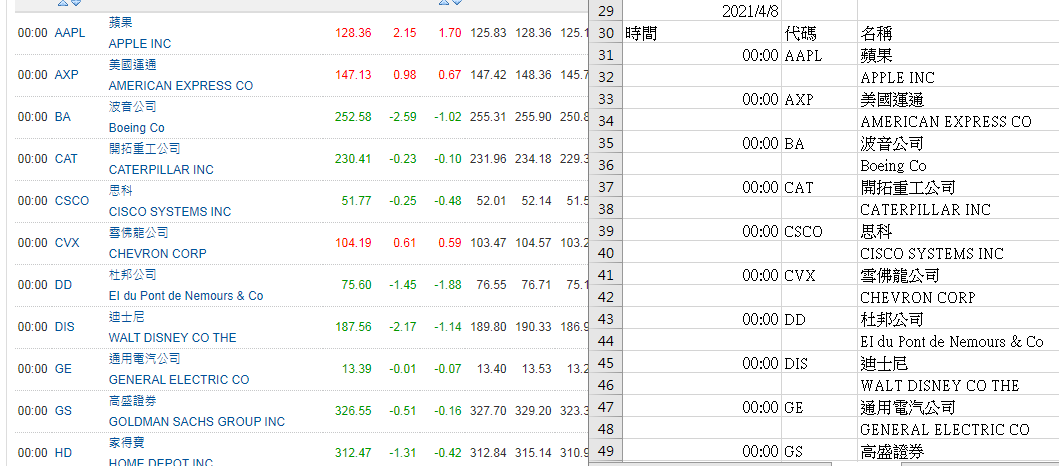Open the GS ticker link on the web page
The width and height of the screenshot is (1059, 466).
point(63,411)
